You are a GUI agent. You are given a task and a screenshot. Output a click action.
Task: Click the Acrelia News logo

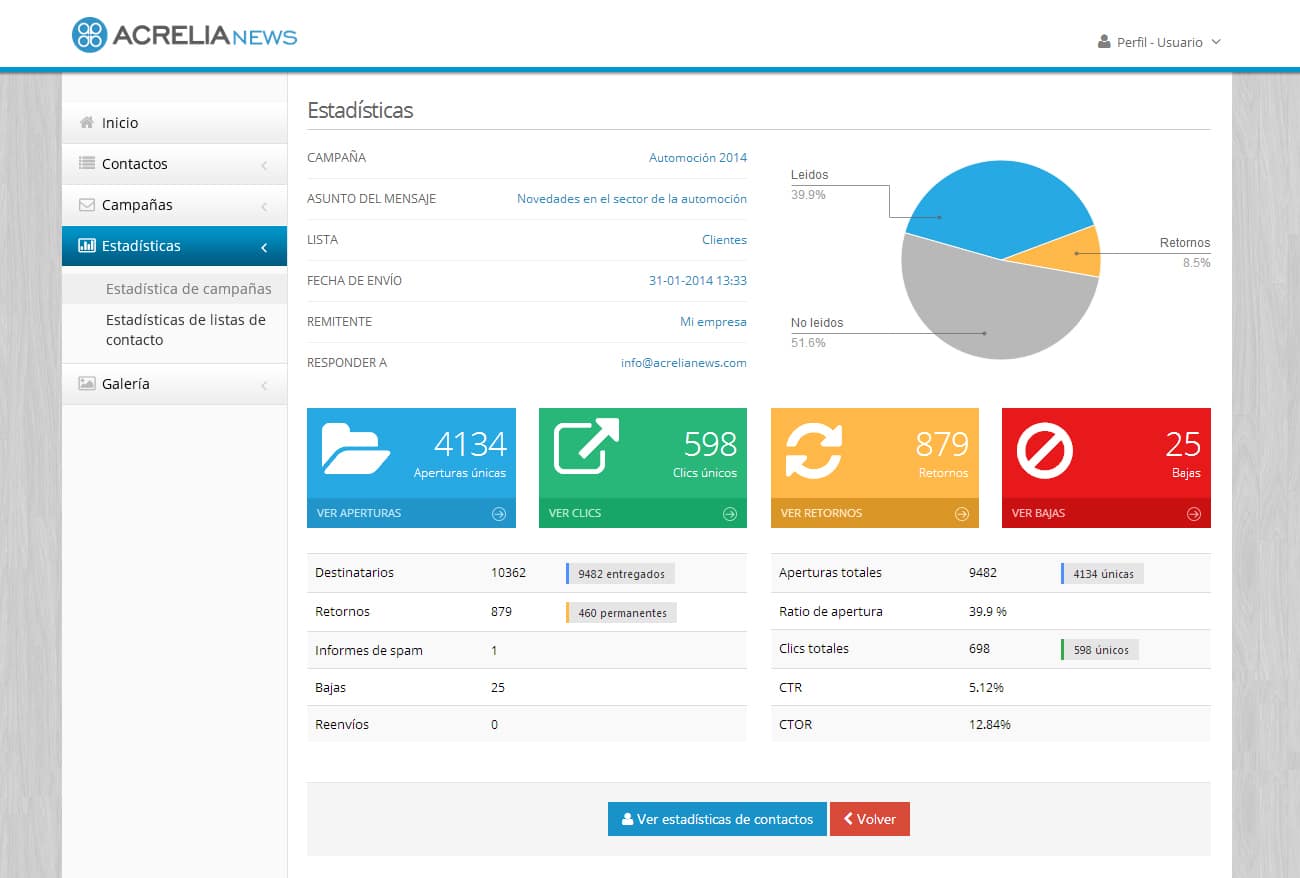click(x=183, y=34)
